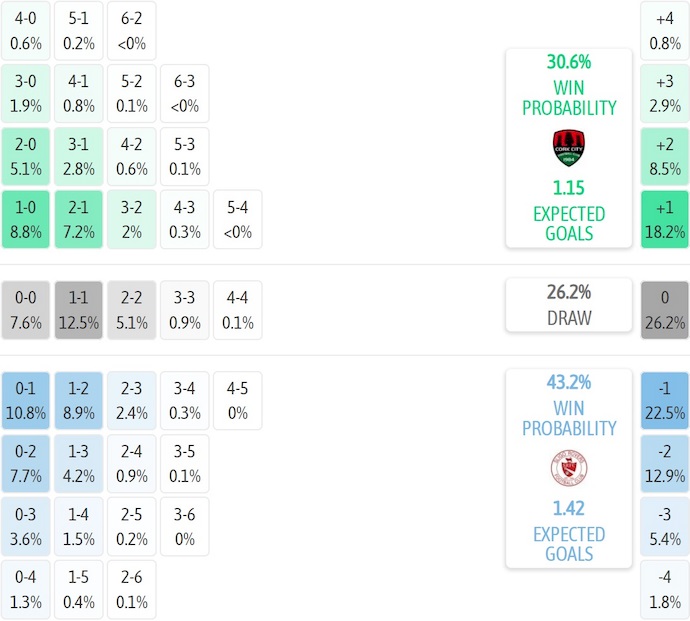Click the 2-1 score tile at 7.2%
This screenshot has width=690, height=621.
tap(79, 220)
